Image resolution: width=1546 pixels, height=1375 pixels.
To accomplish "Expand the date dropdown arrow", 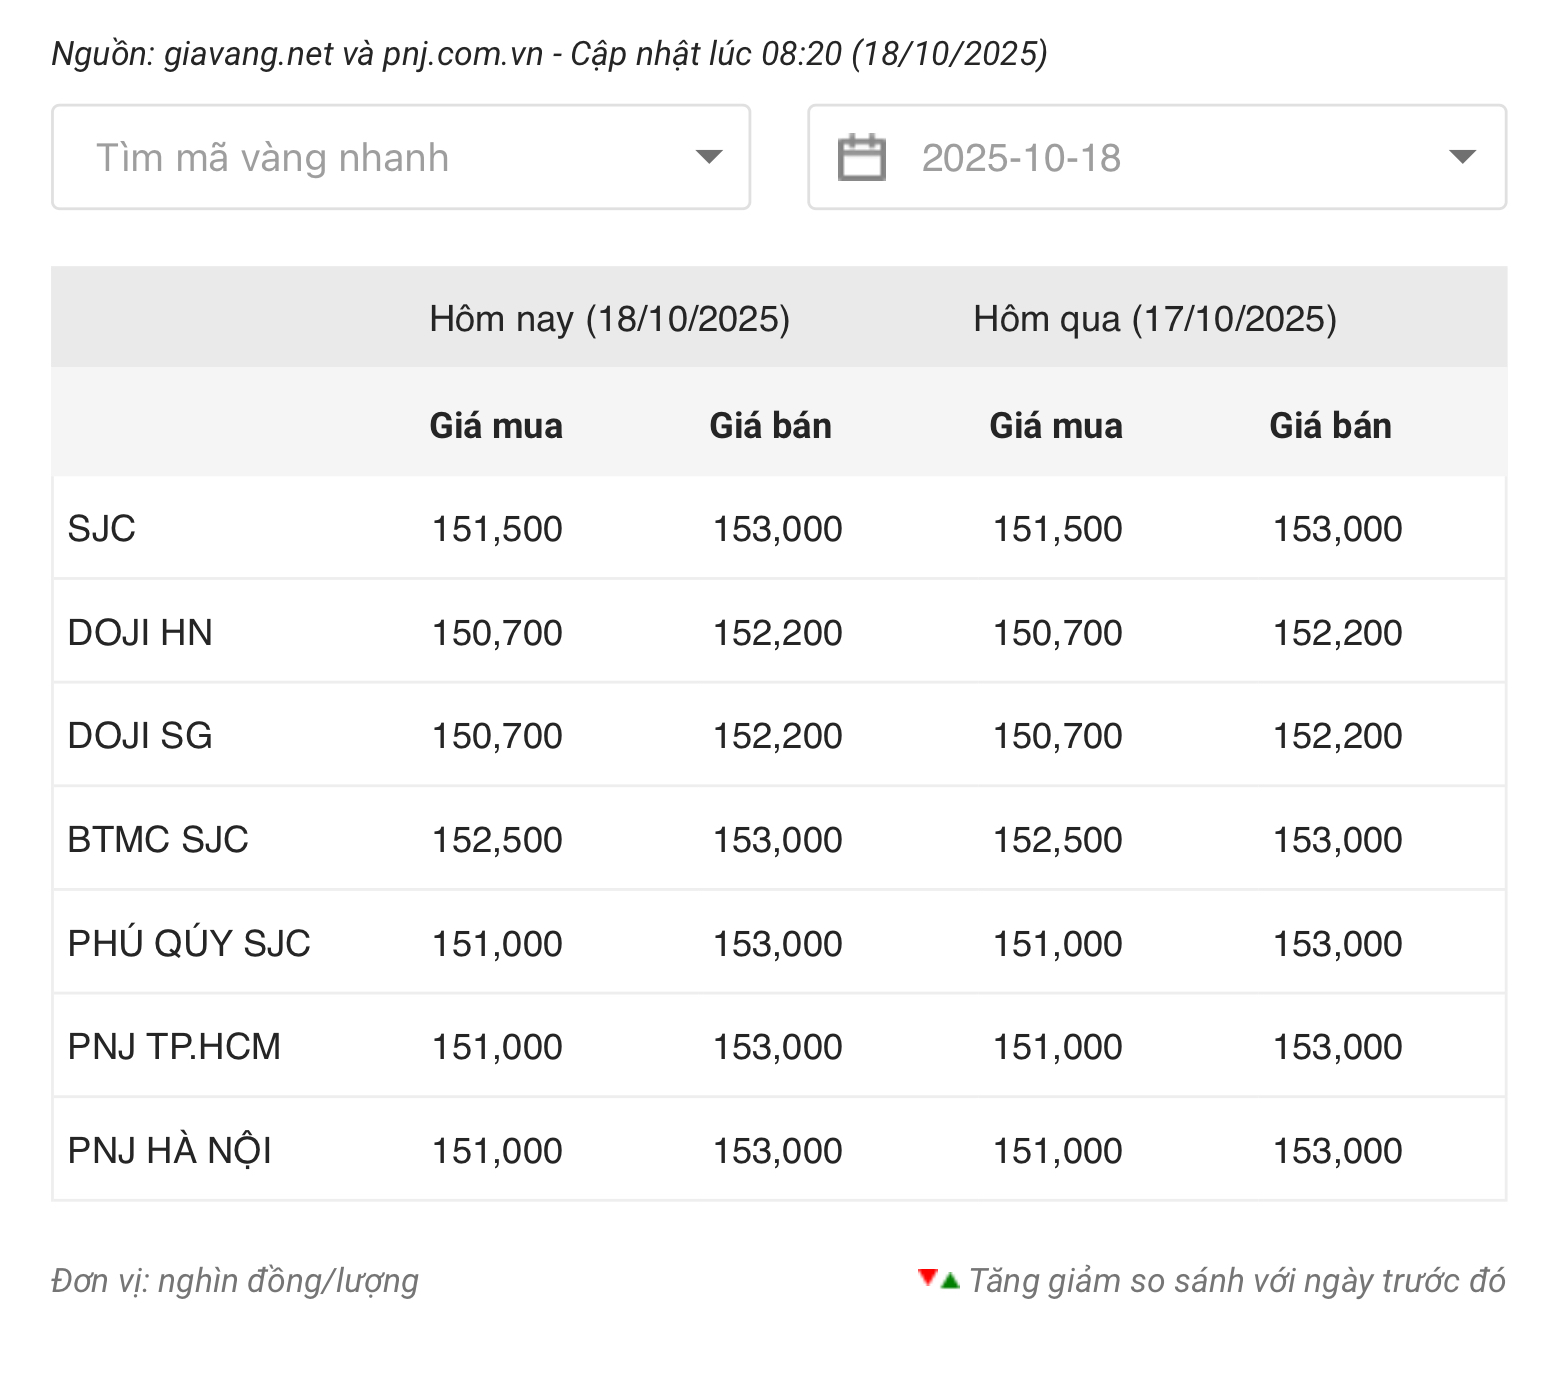I will coord(1462,157).
